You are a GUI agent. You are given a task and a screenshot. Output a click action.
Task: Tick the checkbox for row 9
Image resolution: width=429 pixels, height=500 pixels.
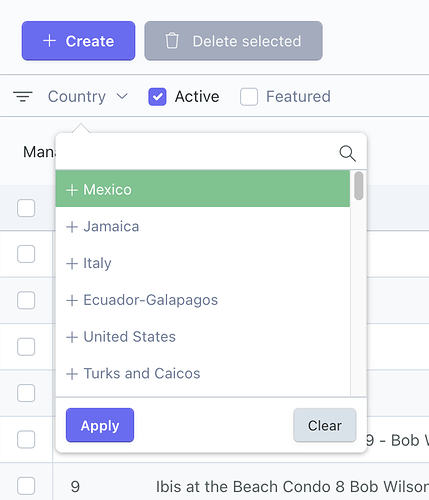pos(26,486)
